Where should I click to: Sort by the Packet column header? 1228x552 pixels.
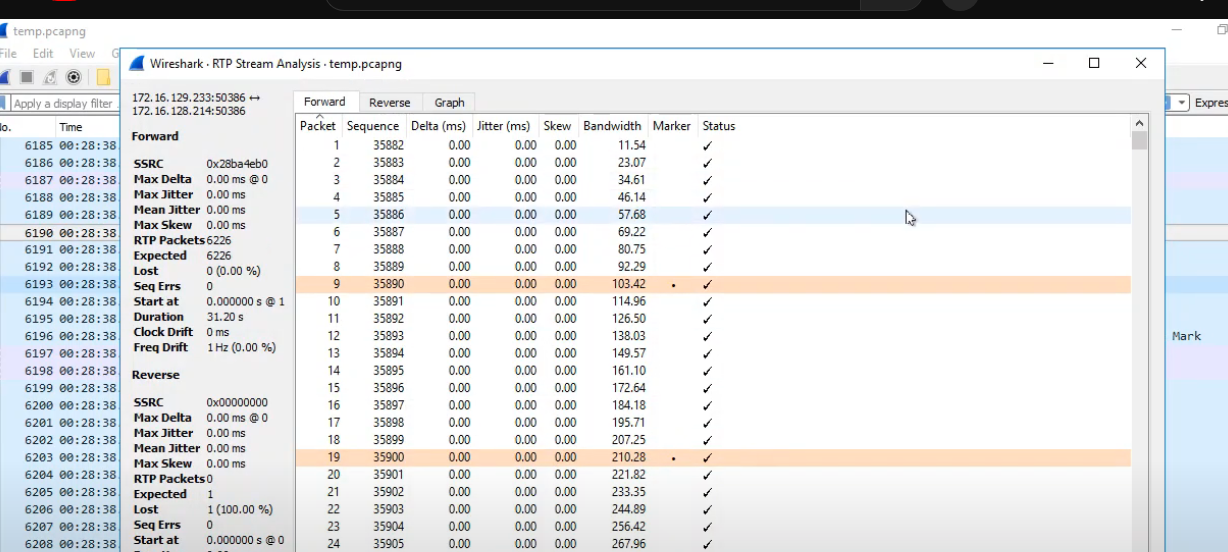318,126
